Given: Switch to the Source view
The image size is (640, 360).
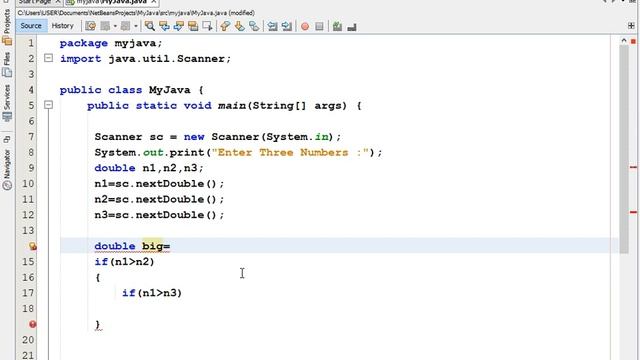Looking at the screenshot, I should pos(31,26).
